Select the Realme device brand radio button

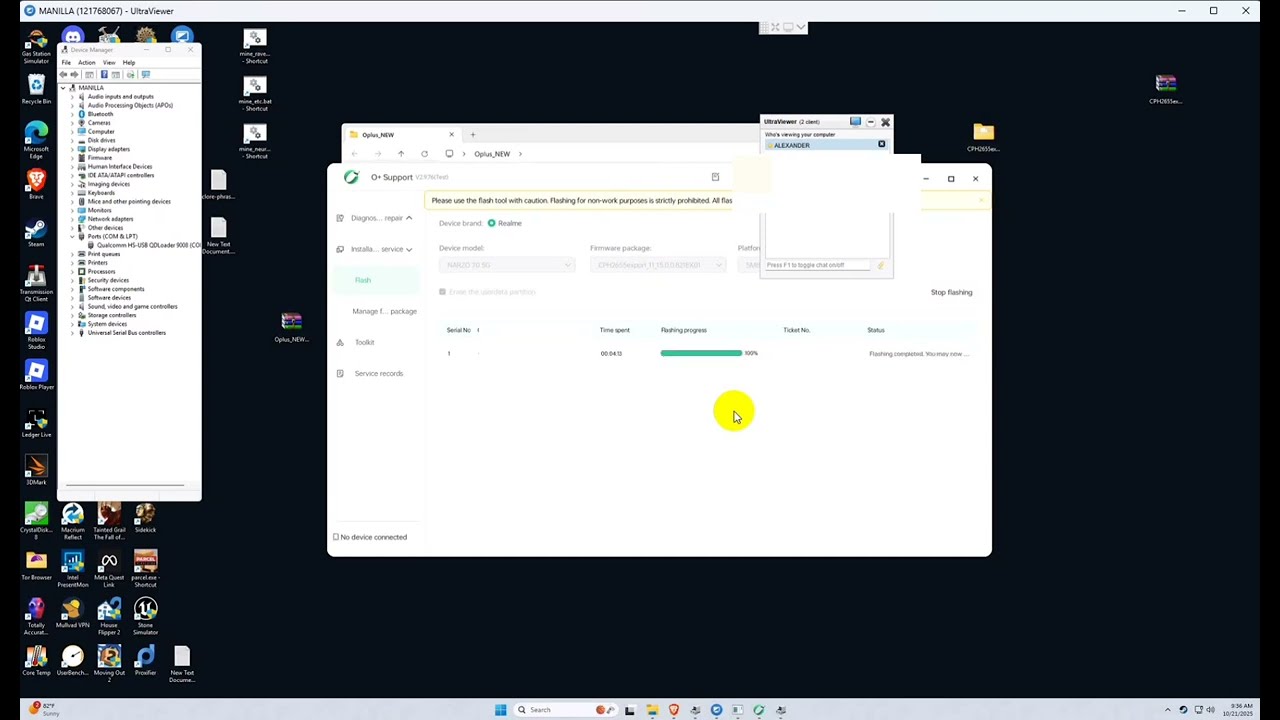click(491, 223)
